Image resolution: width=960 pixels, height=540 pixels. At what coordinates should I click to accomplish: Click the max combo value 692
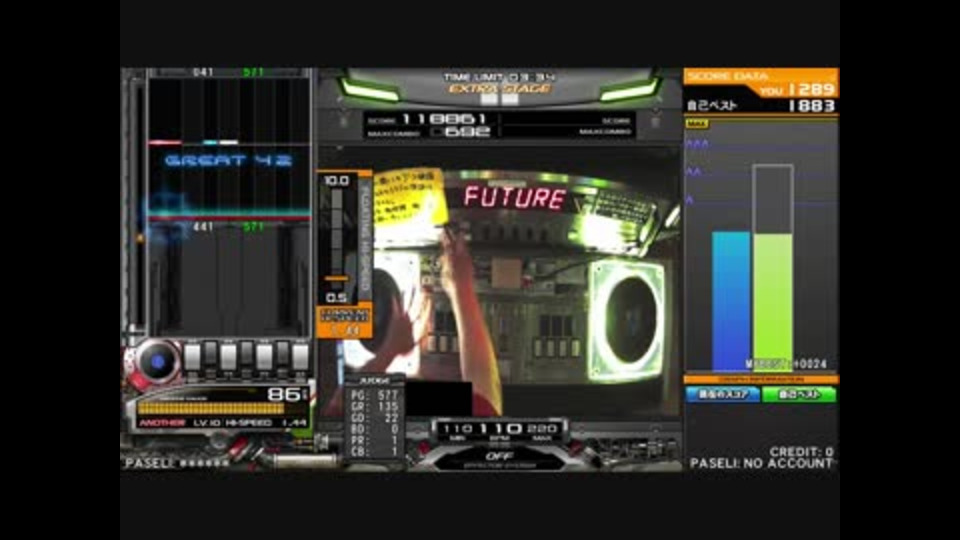468,132
